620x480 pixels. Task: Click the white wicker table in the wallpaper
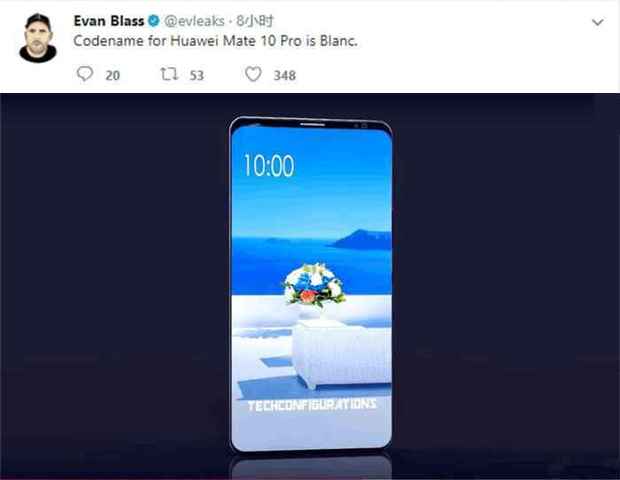tap(342, 353)
